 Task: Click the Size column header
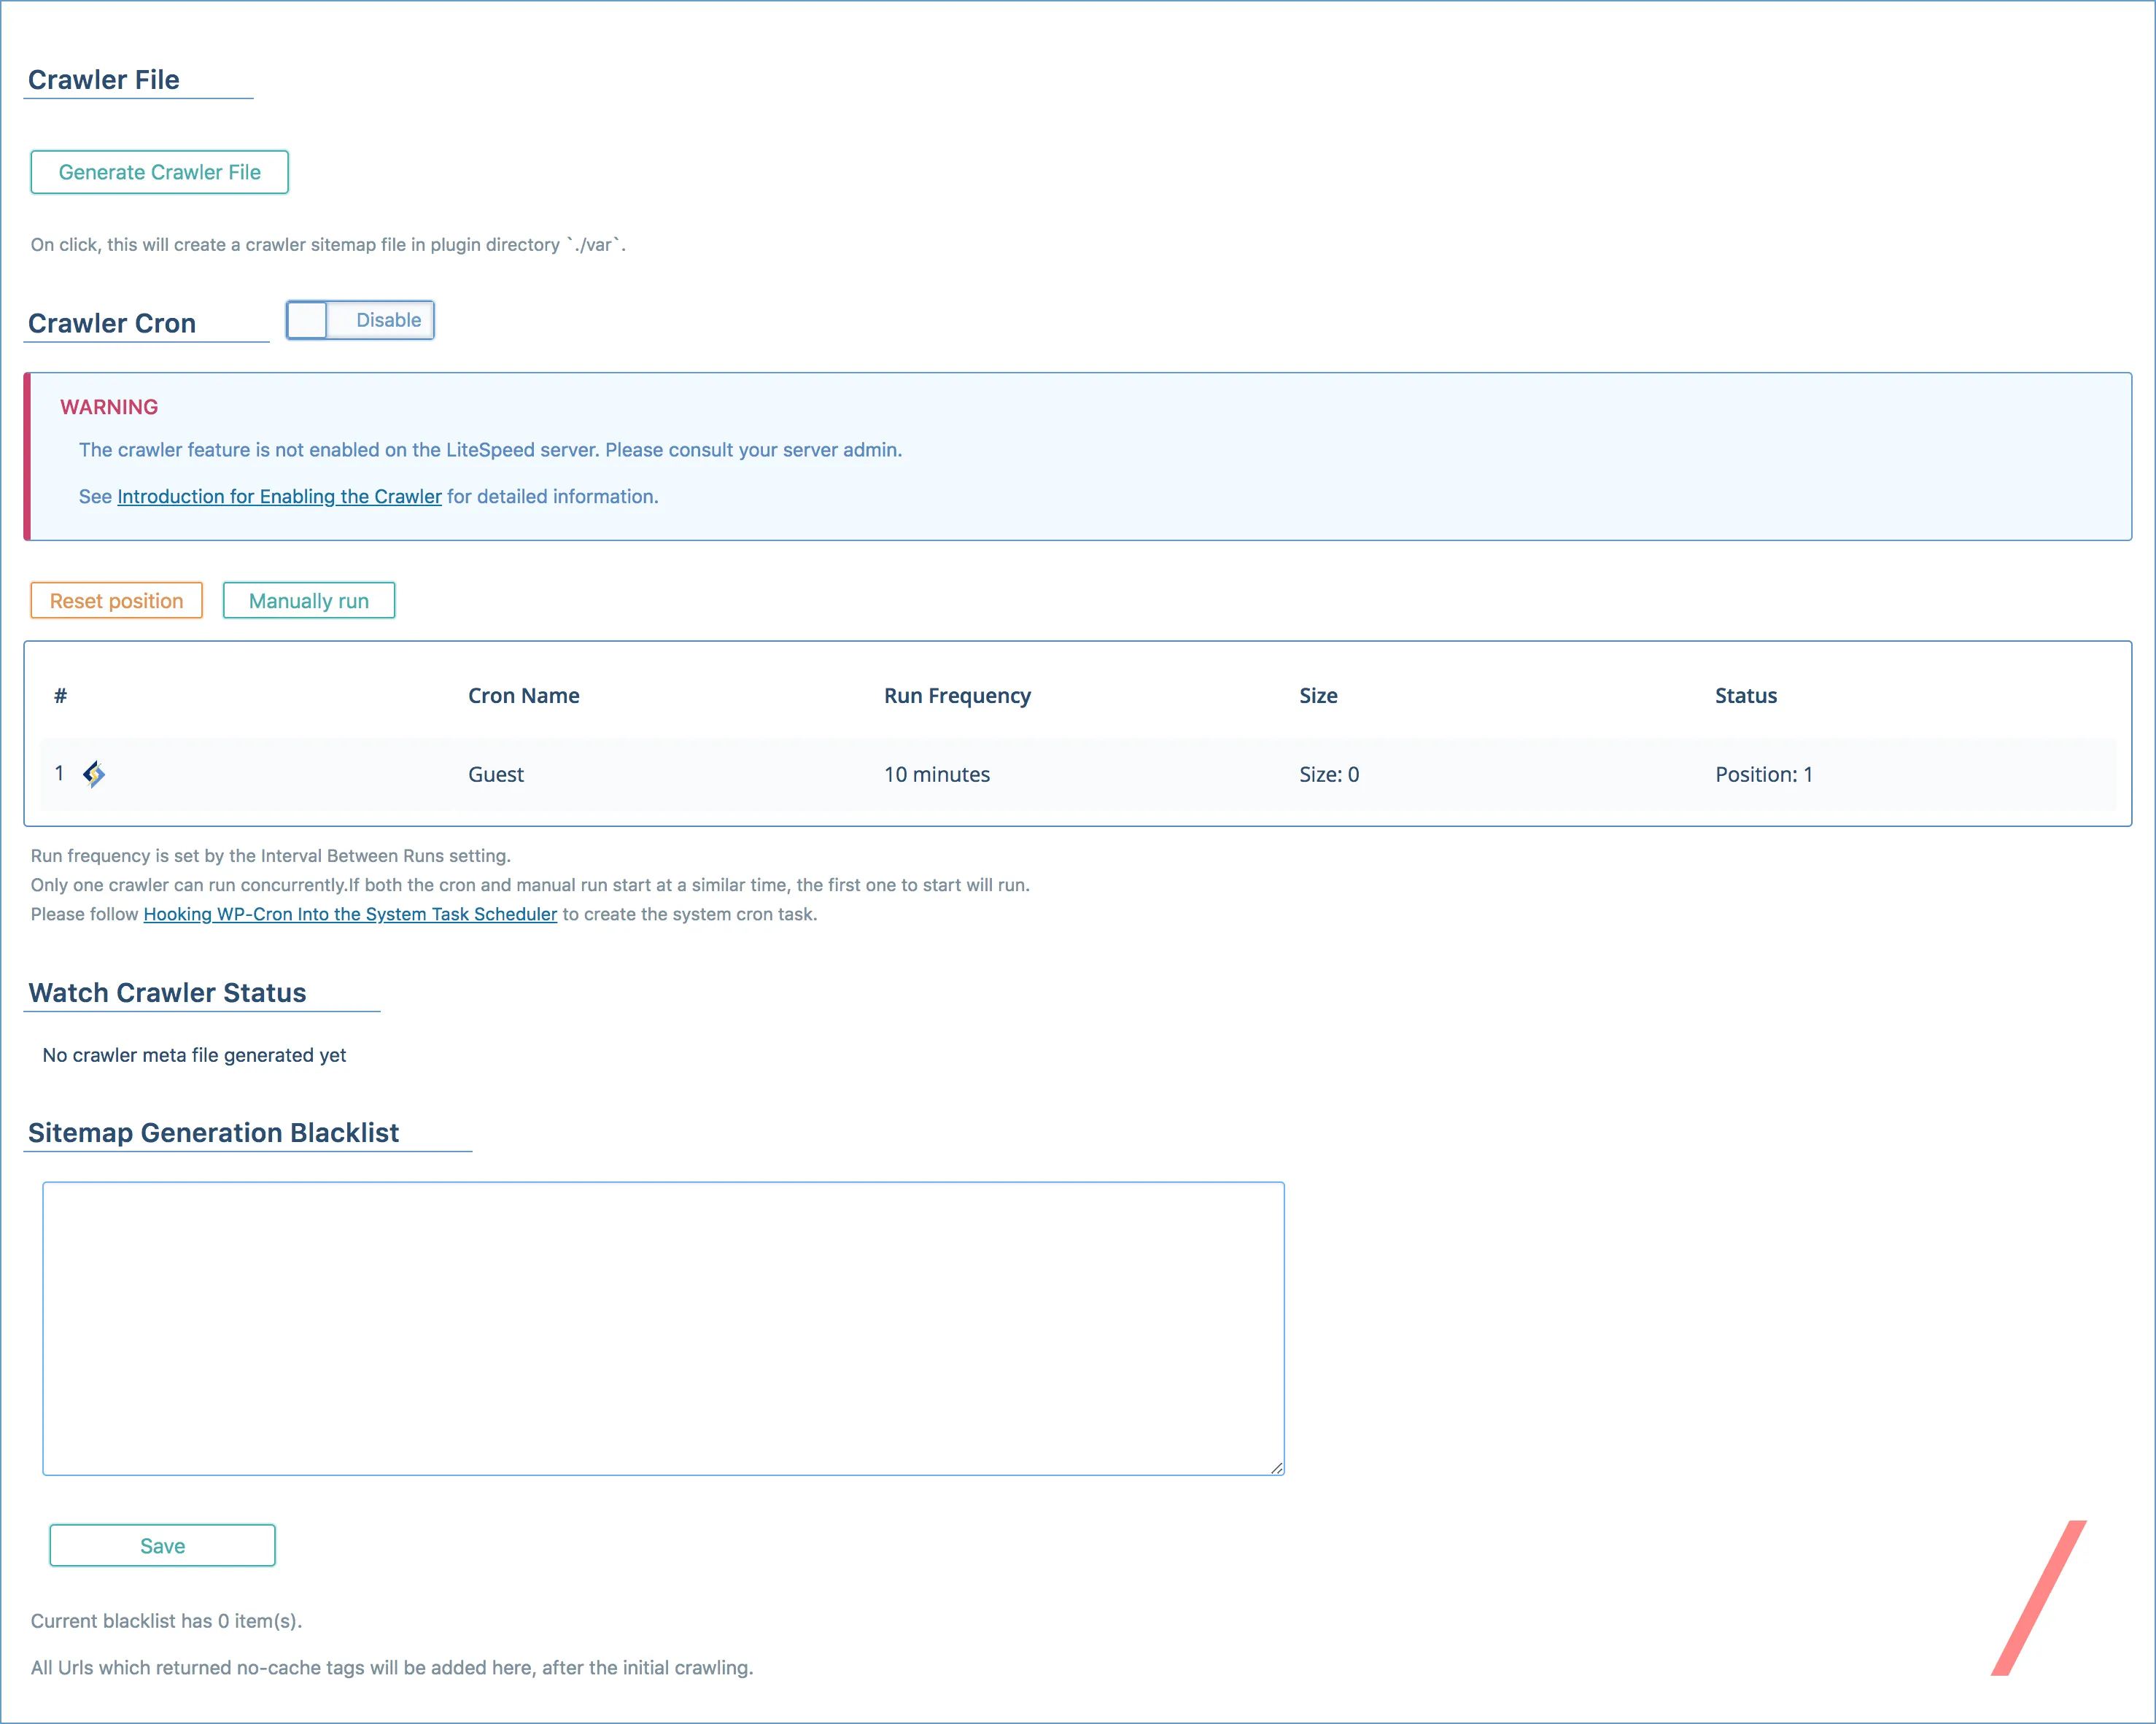(1318, 696)
